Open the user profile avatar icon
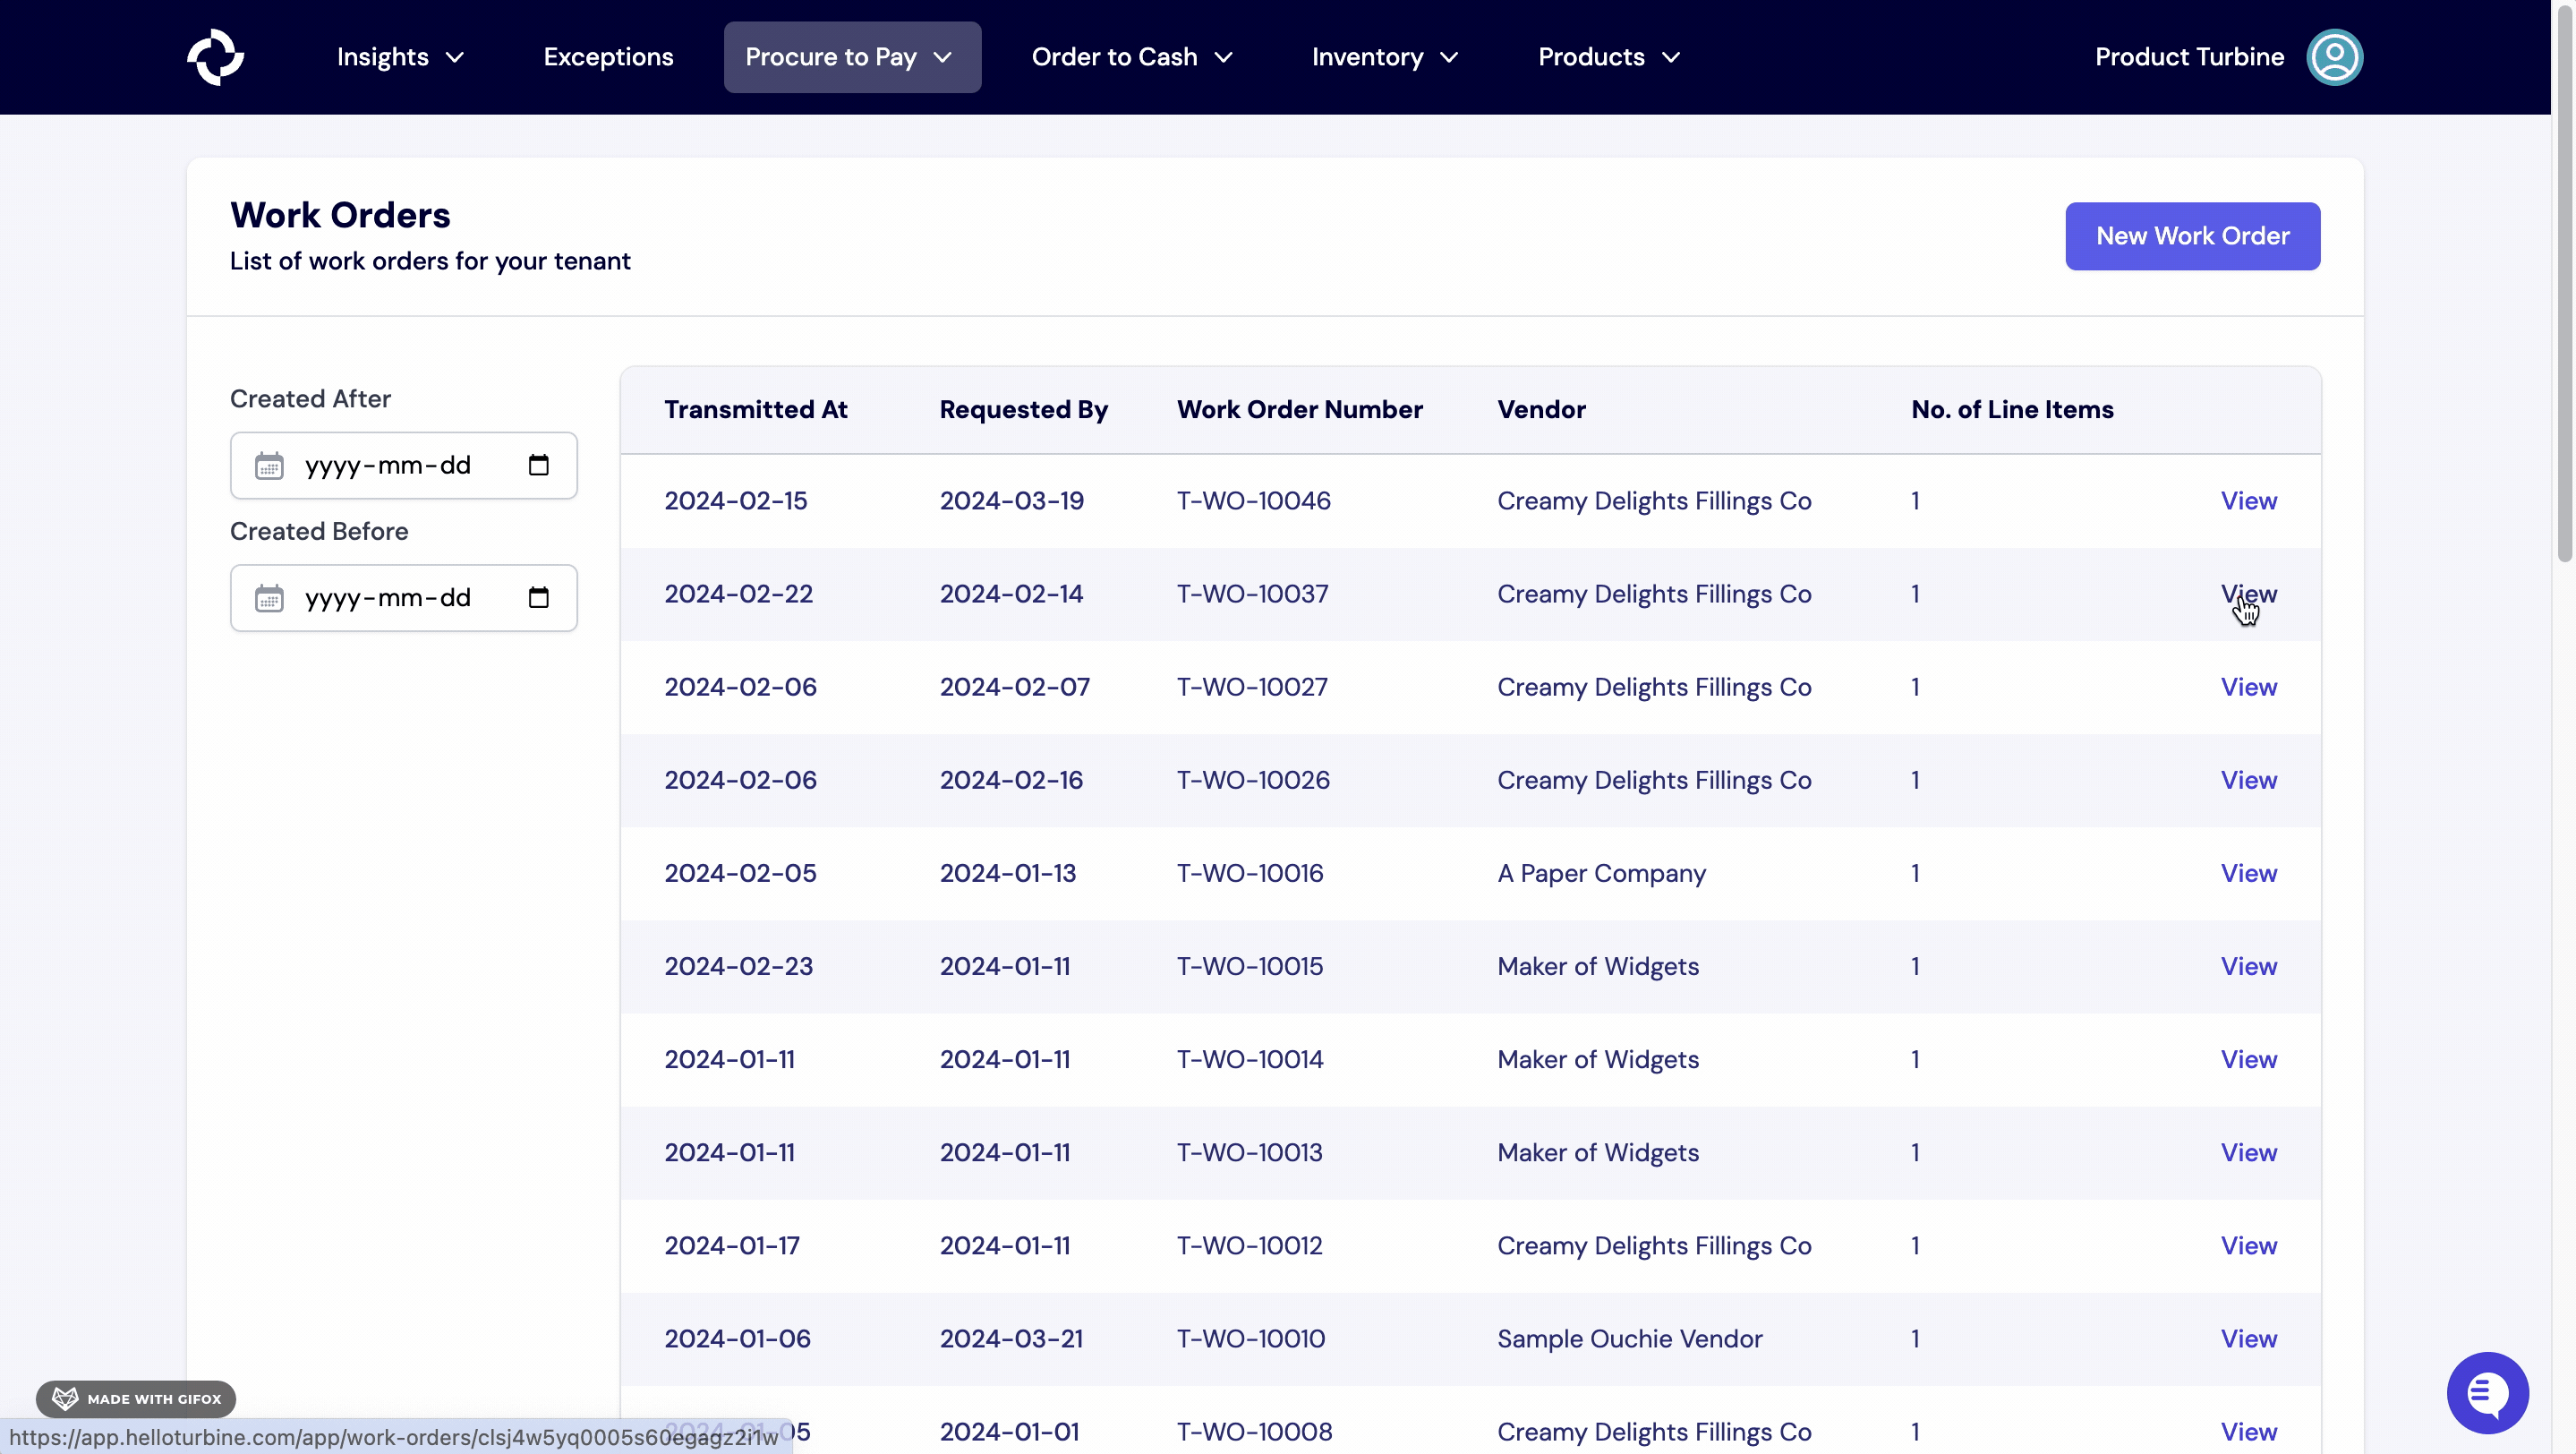 2334,57
